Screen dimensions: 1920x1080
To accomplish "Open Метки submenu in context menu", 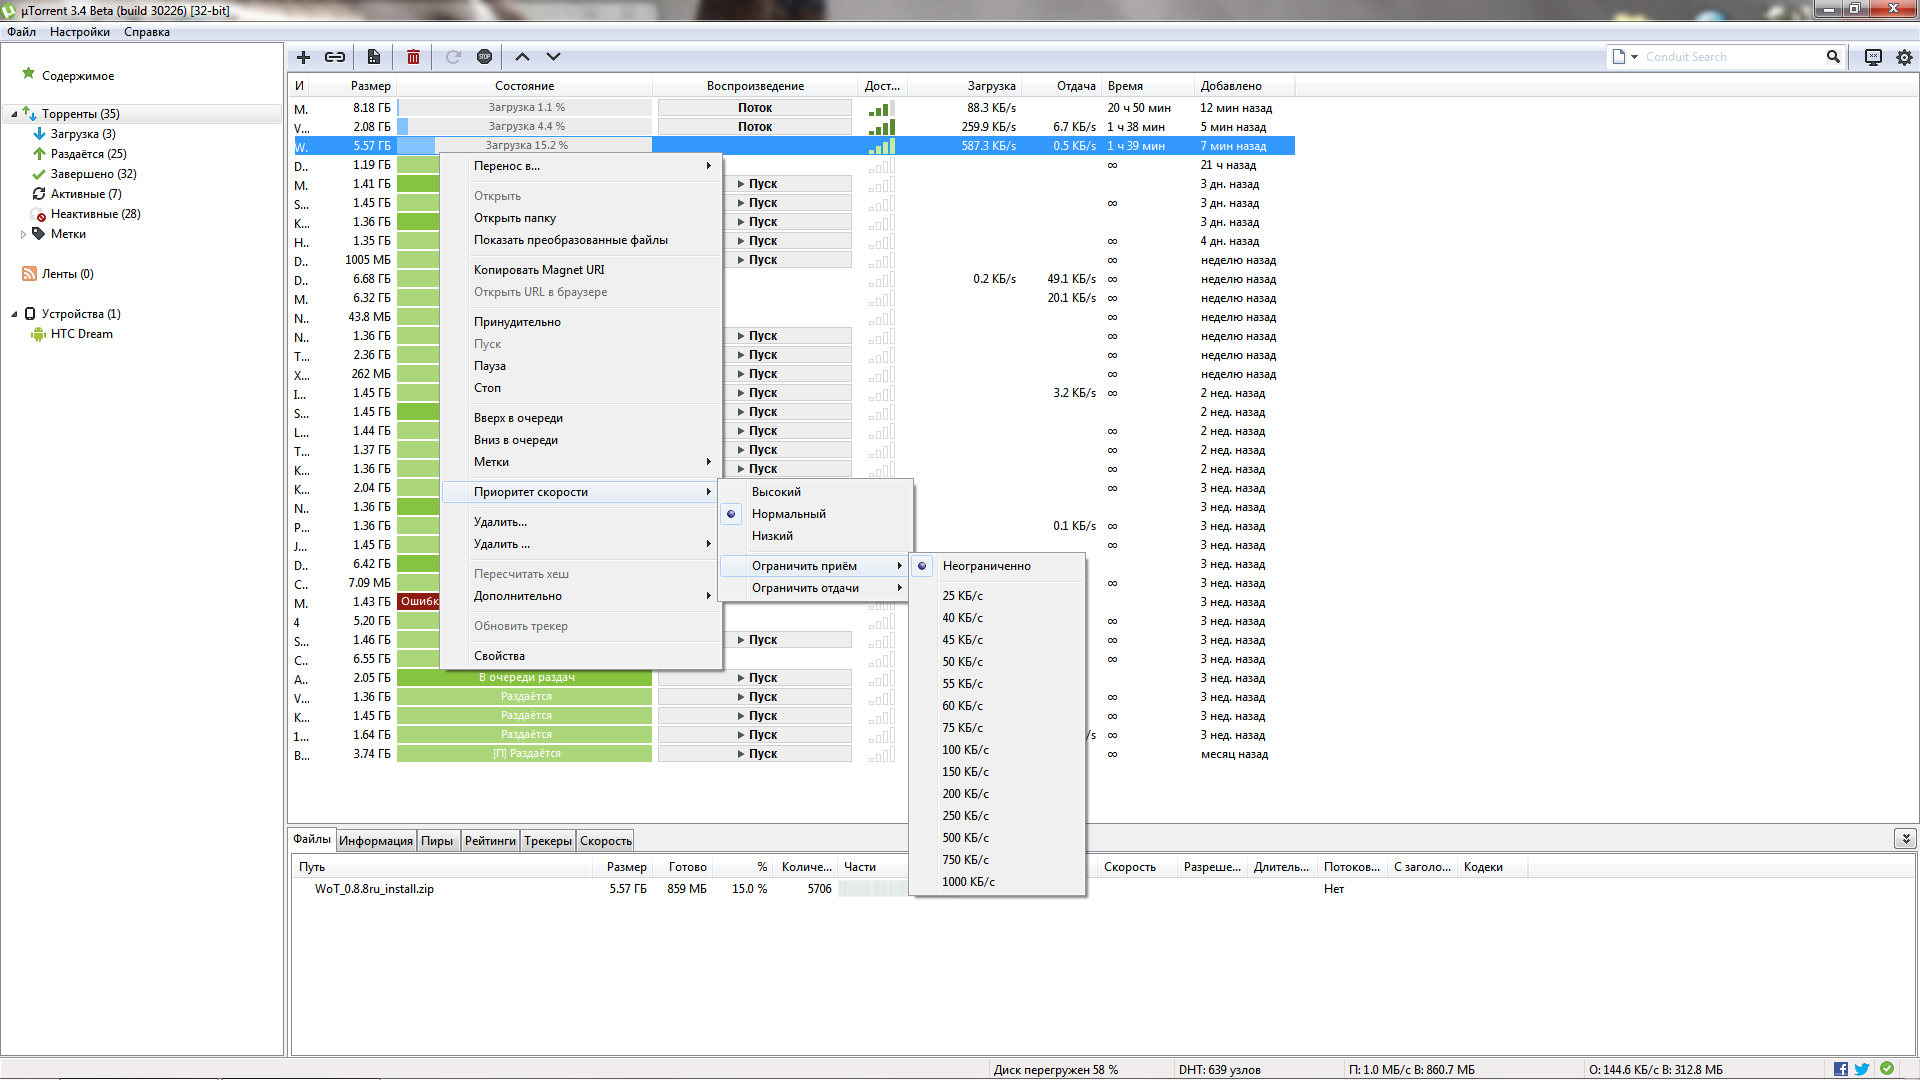I will [581, 462].
